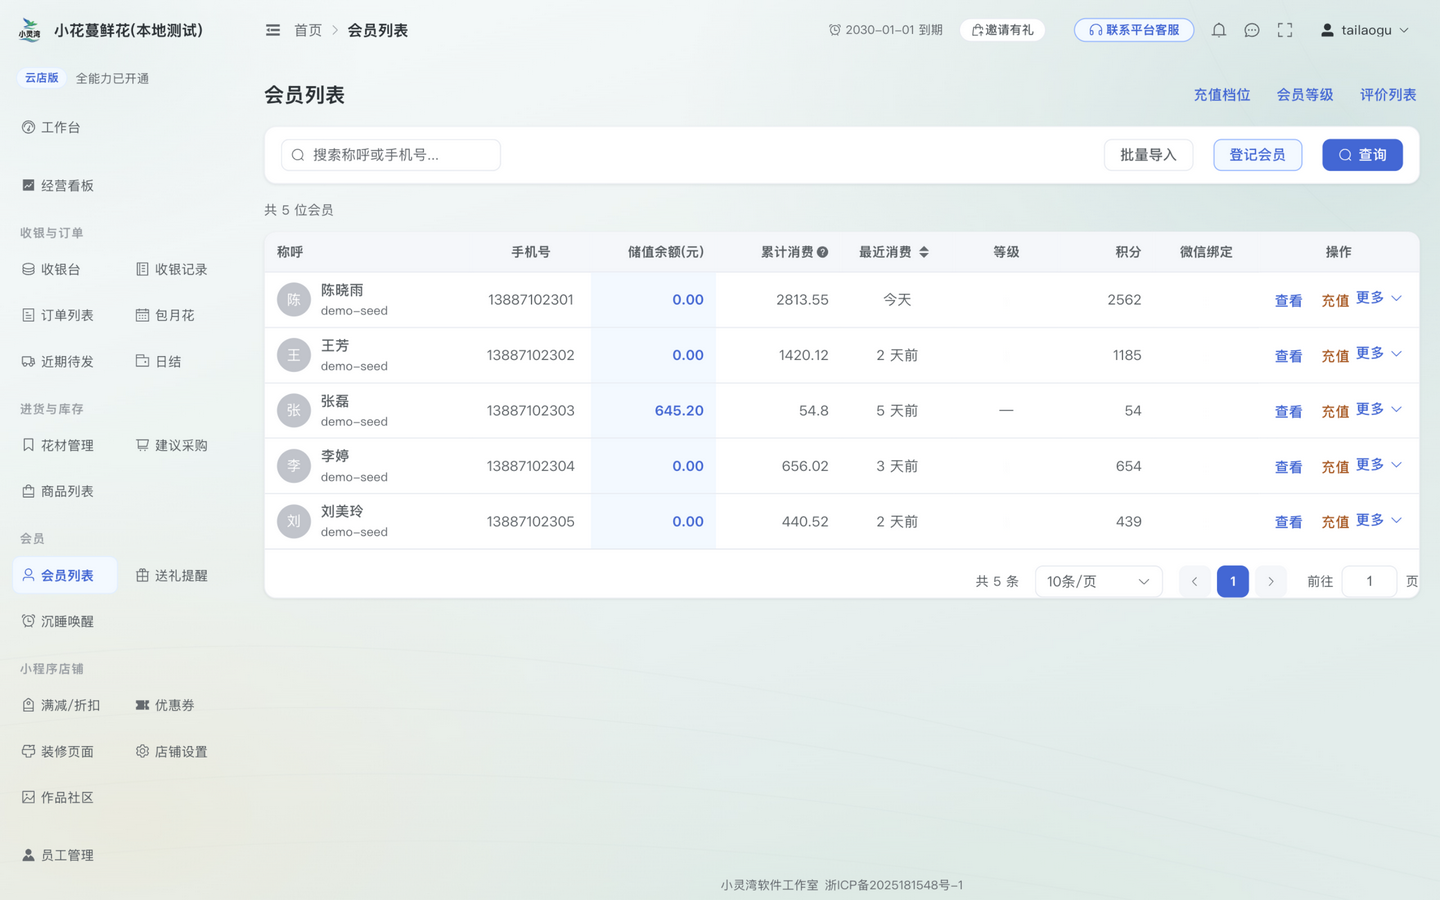Expand 更多 for 刘美玲
The image size is (1440, 900).
click(x=1379, y=520)
